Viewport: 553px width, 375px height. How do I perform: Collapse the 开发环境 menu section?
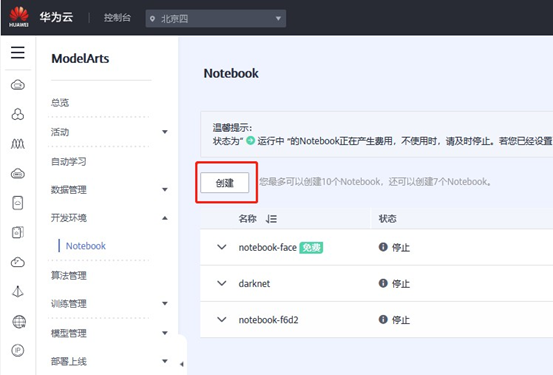pyautogui.click(x=165, y=218)
